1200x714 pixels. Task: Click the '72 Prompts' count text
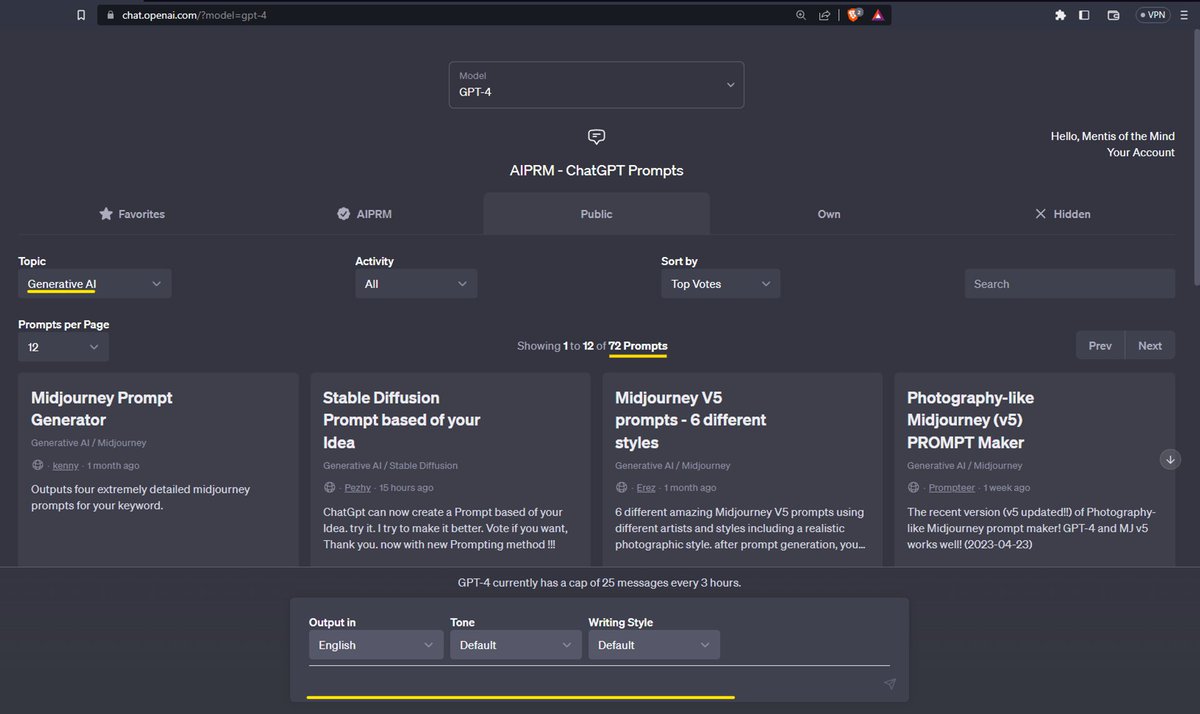638,346
